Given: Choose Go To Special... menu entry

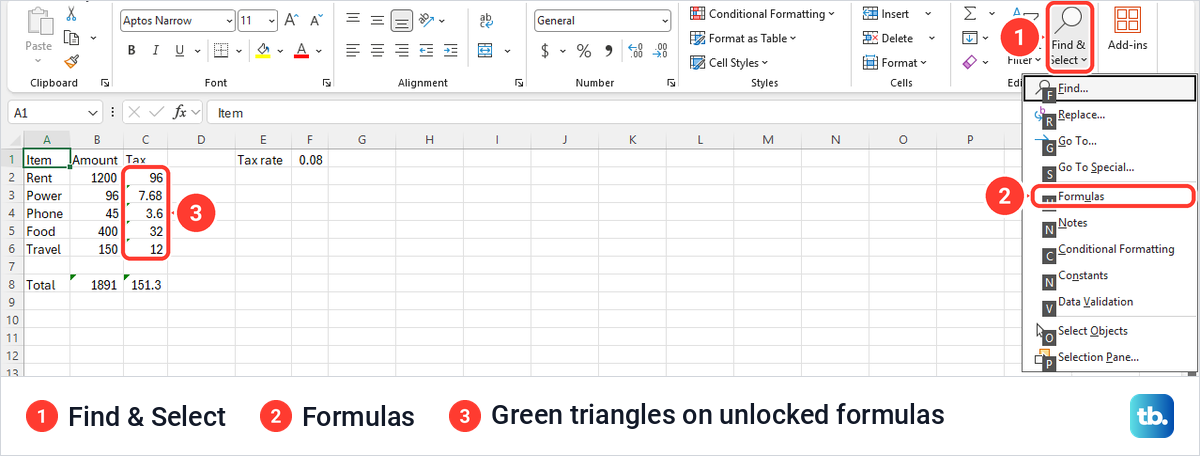Looking at the screenshot, I should [1109, 168].
